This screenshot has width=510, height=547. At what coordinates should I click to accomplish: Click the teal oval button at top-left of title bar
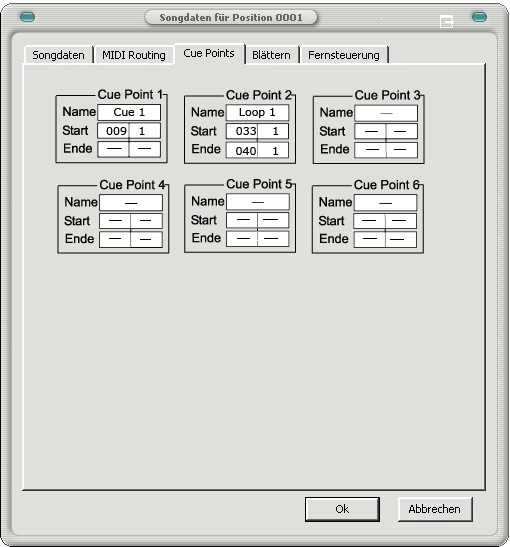tap(28, 17)
